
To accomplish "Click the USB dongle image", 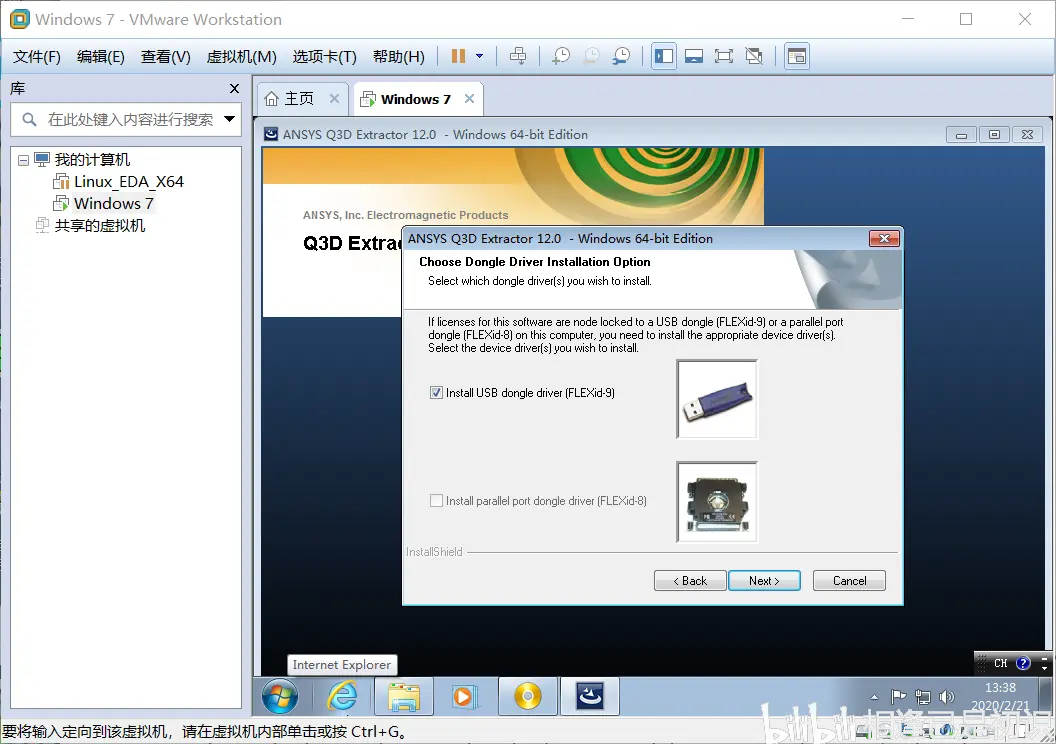I will click(x=717, y=399).
